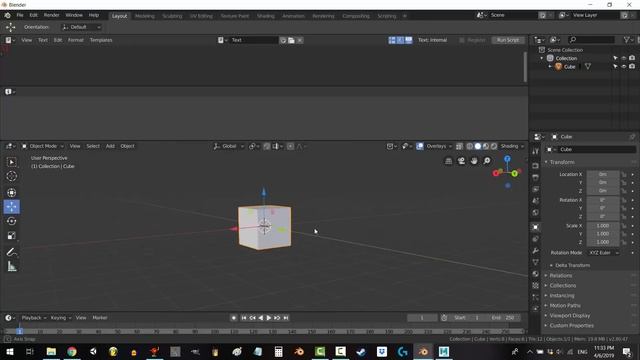Enable the Register checkbox

462,40
